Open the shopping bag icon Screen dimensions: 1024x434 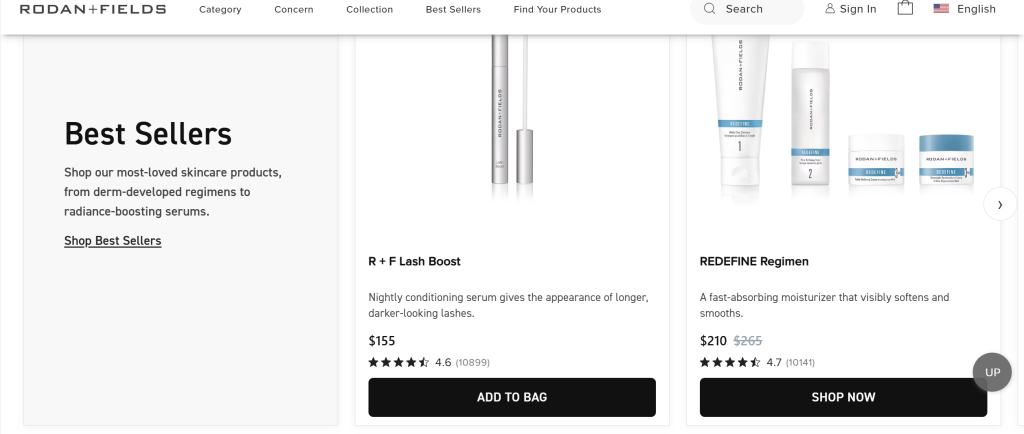pyautogui.click(x=905, y=8)
